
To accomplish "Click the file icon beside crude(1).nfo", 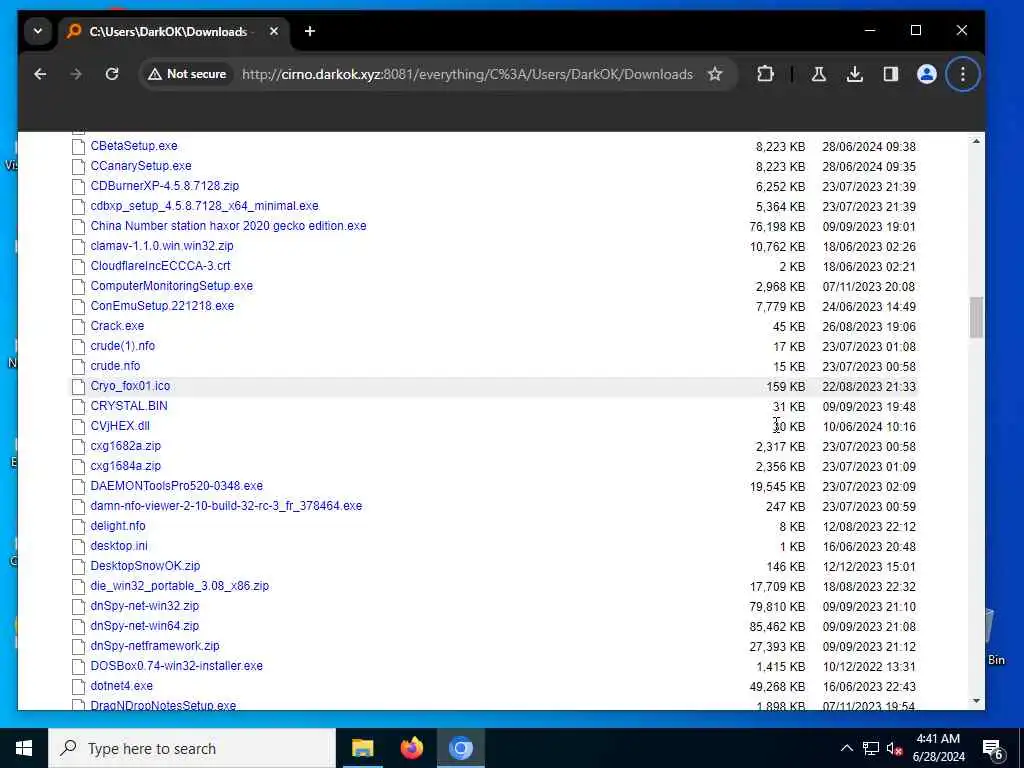I will (78, 346).
